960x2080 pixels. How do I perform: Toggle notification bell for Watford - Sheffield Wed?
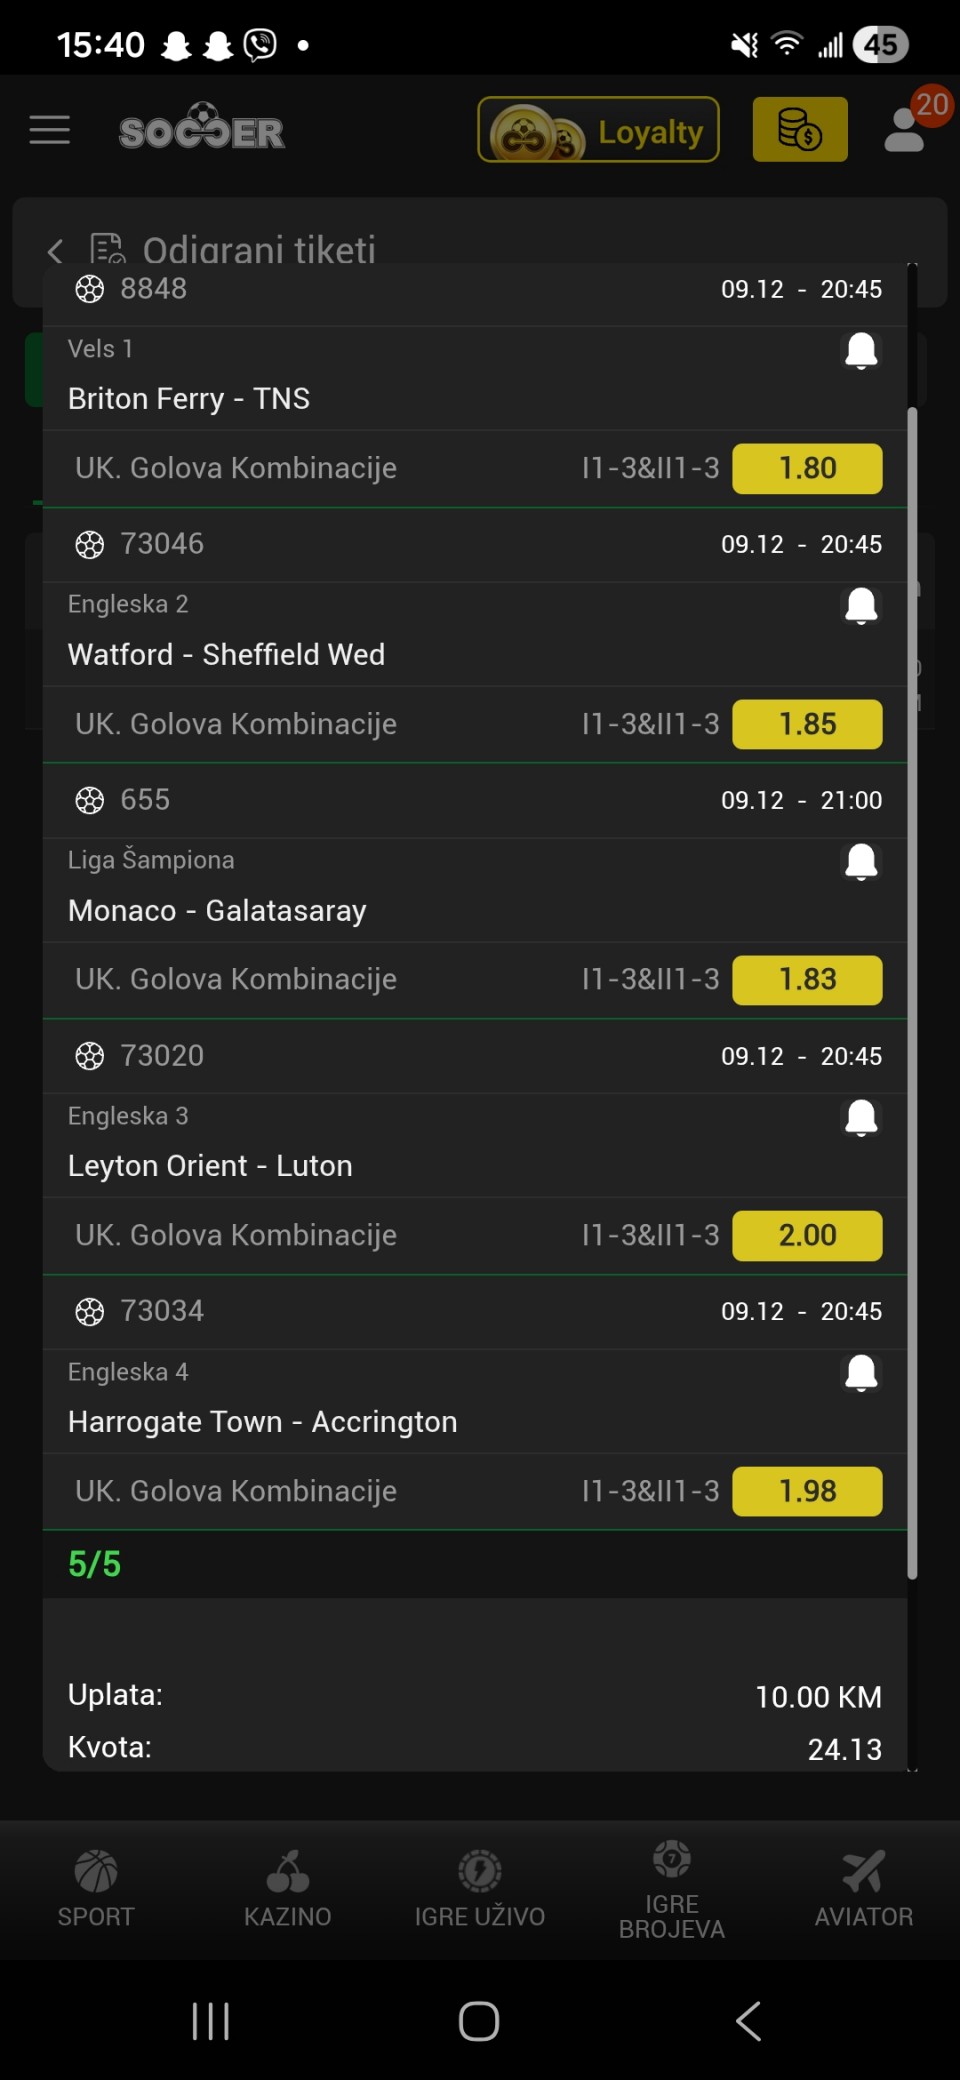[861, 606]
